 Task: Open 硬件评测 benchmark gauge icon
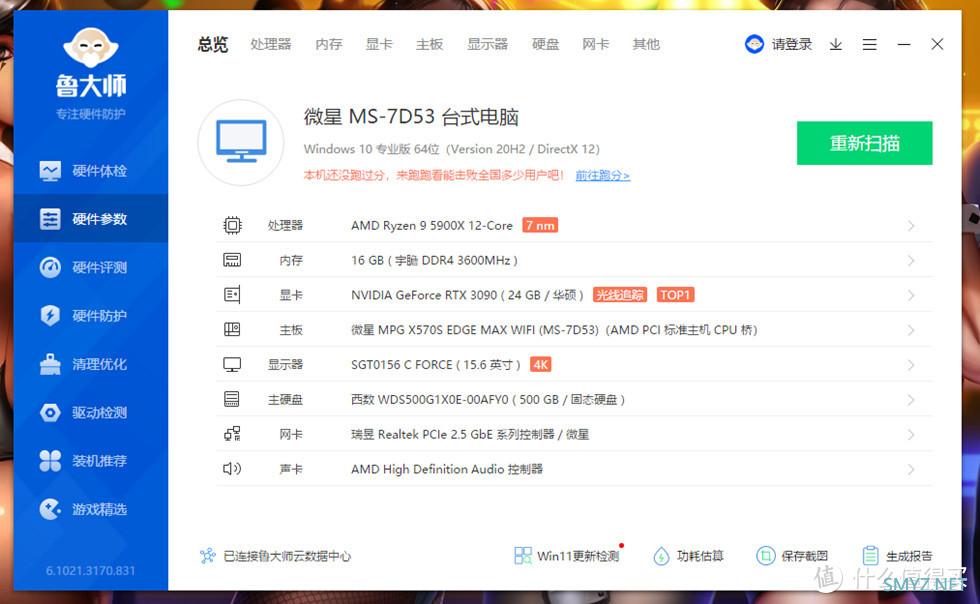50,268
